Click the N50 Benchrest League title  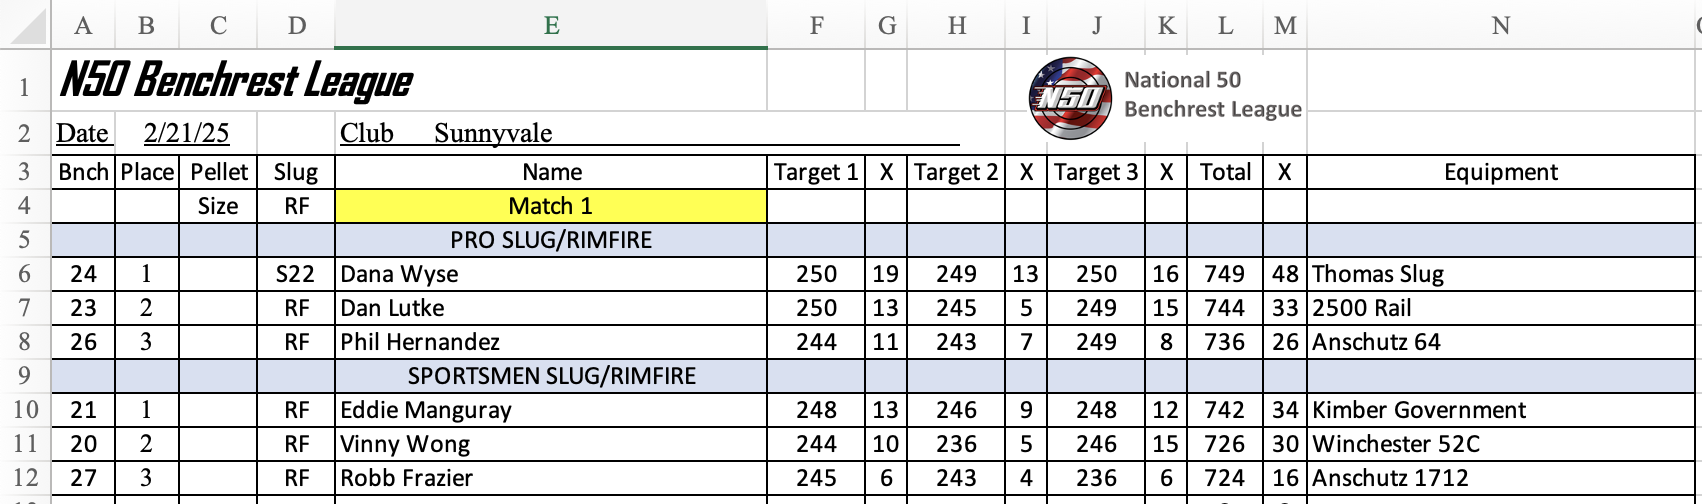pos(236,81)
